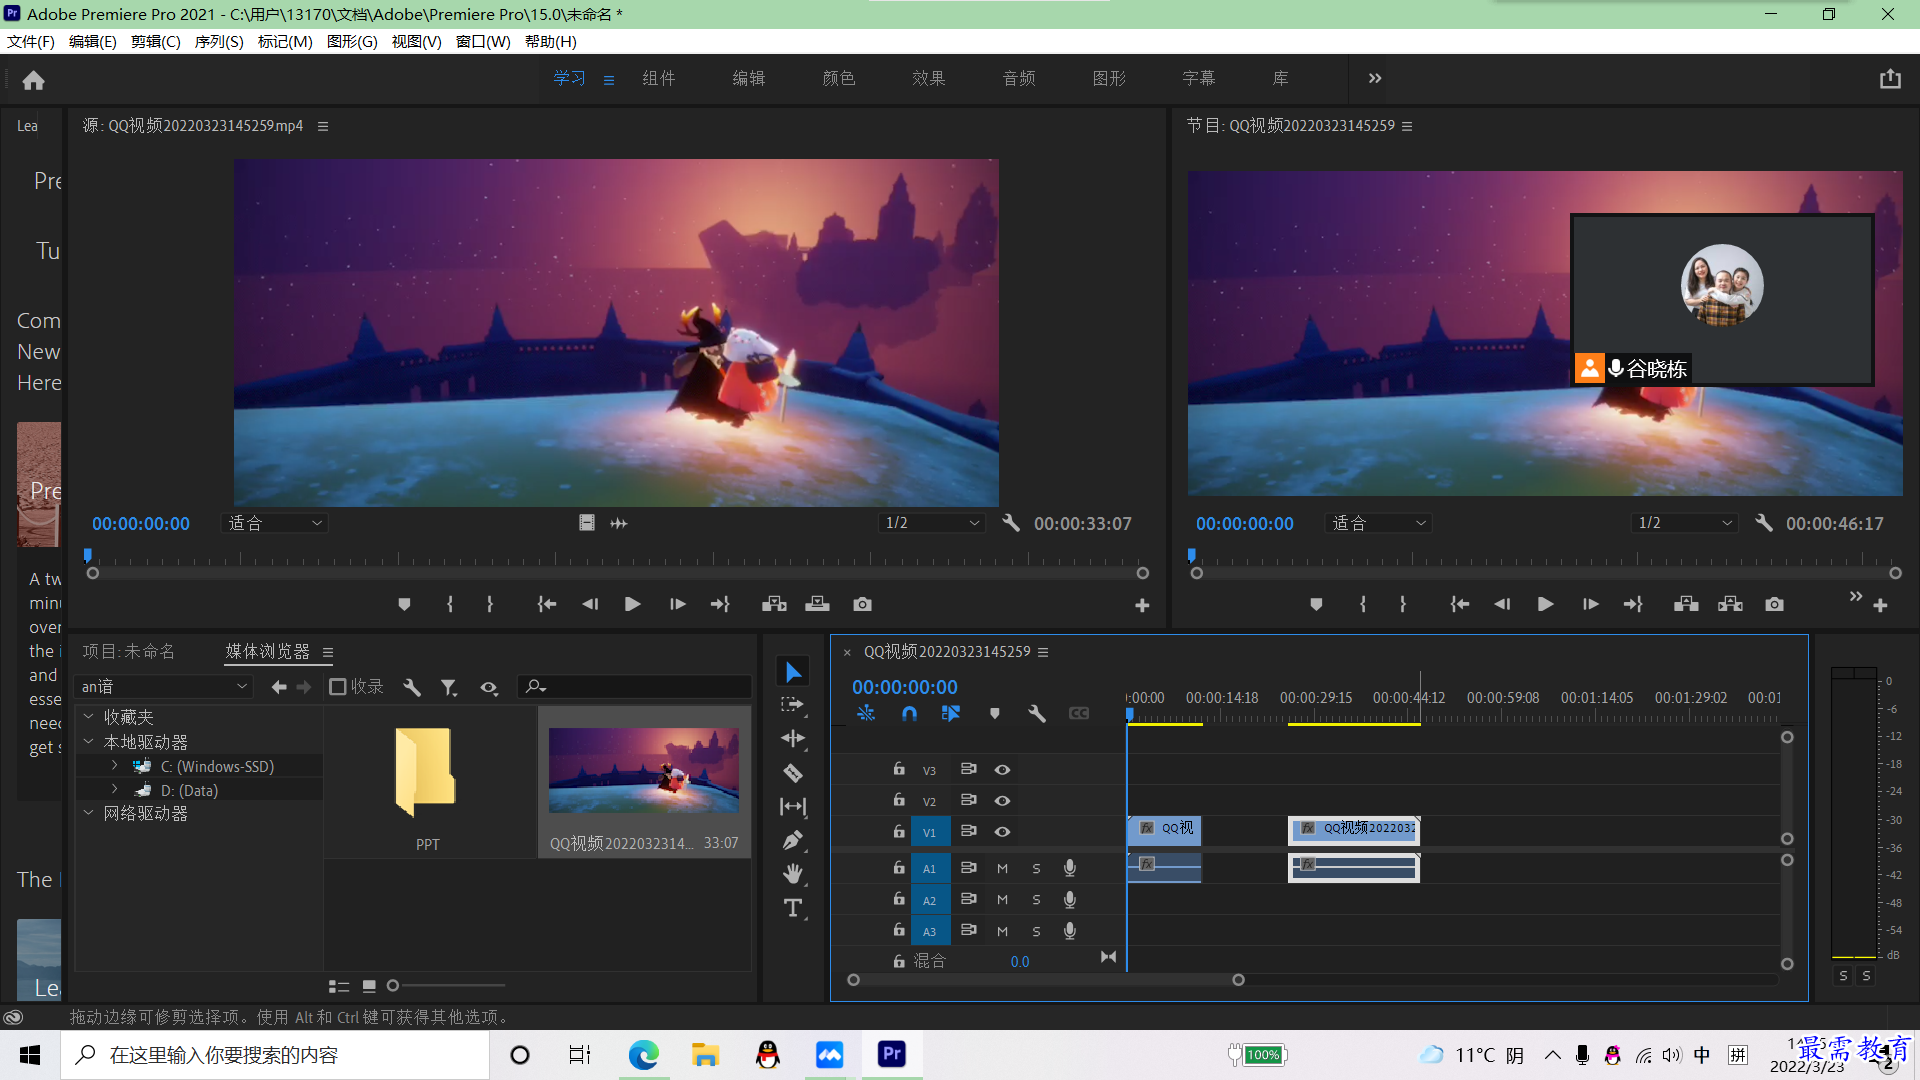Add marker in source monitor

[x=404, y=604]
